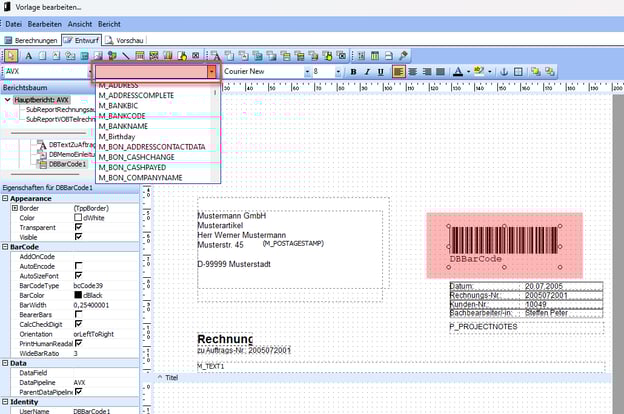Apply center text alignment
The width and height of the screenshot is (624, 414).
(x=413, y=72)
